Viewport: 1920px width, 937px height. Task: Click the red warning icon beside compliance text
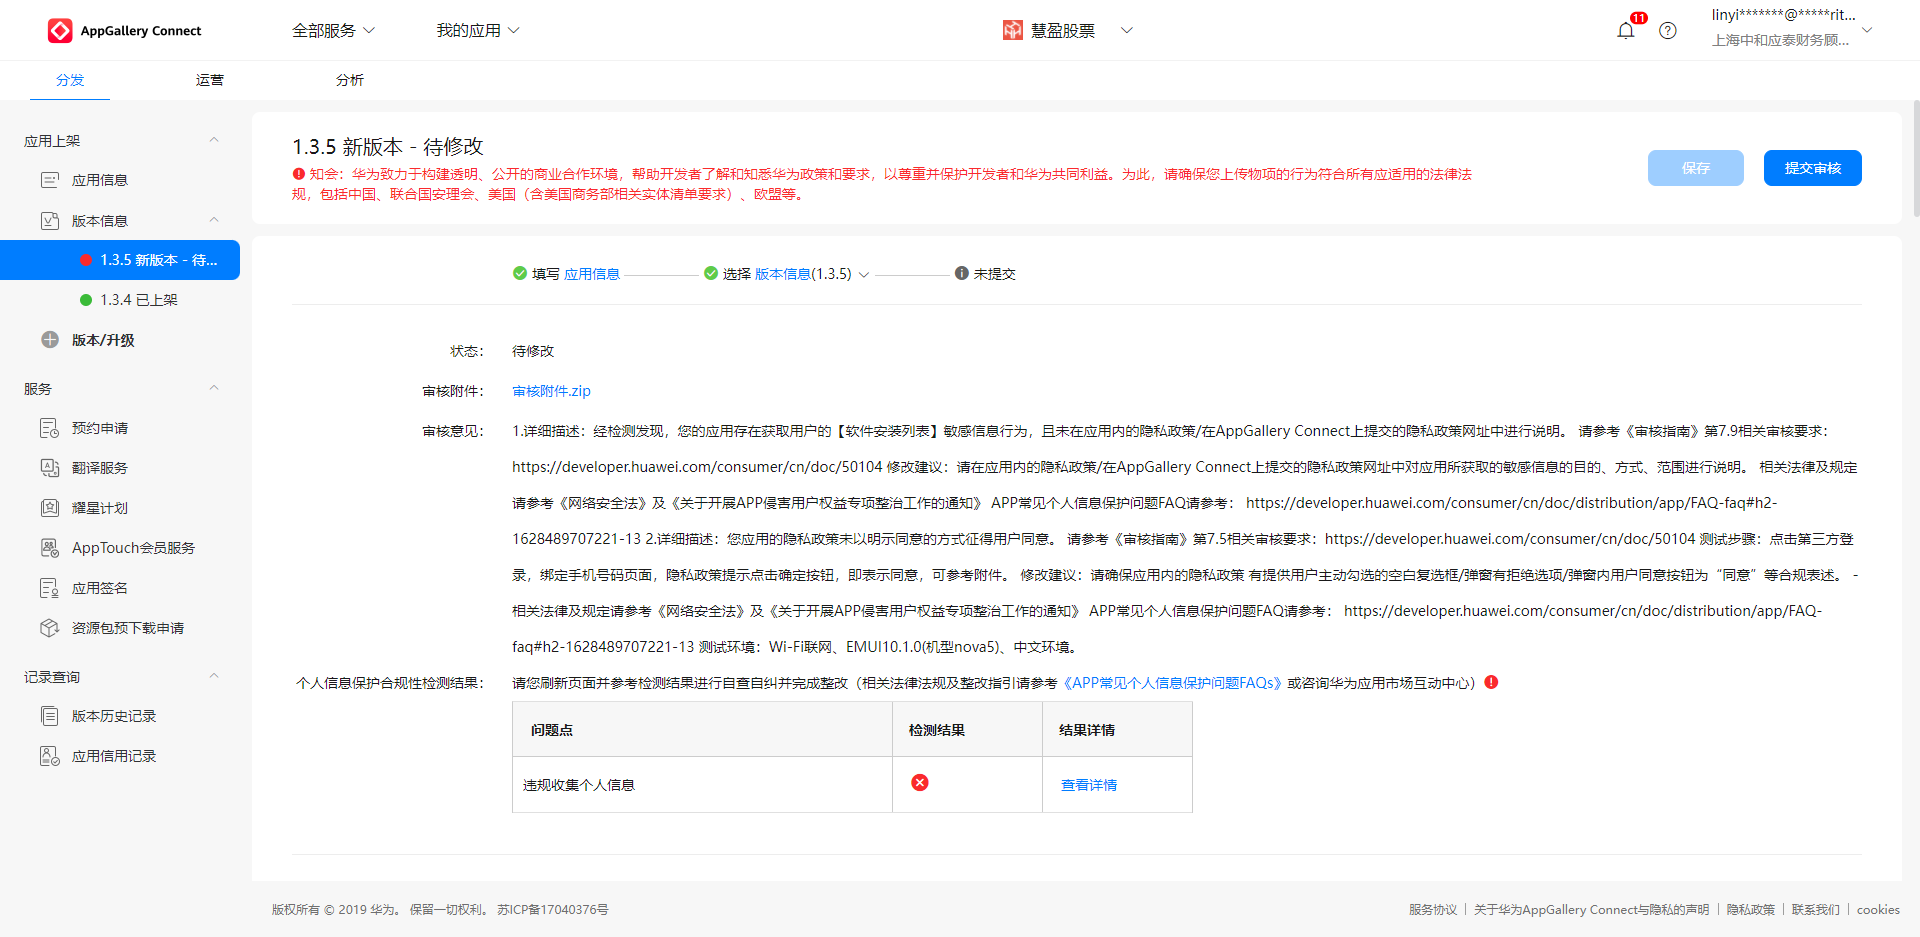pyautogui.click(x=1491, y=682)
